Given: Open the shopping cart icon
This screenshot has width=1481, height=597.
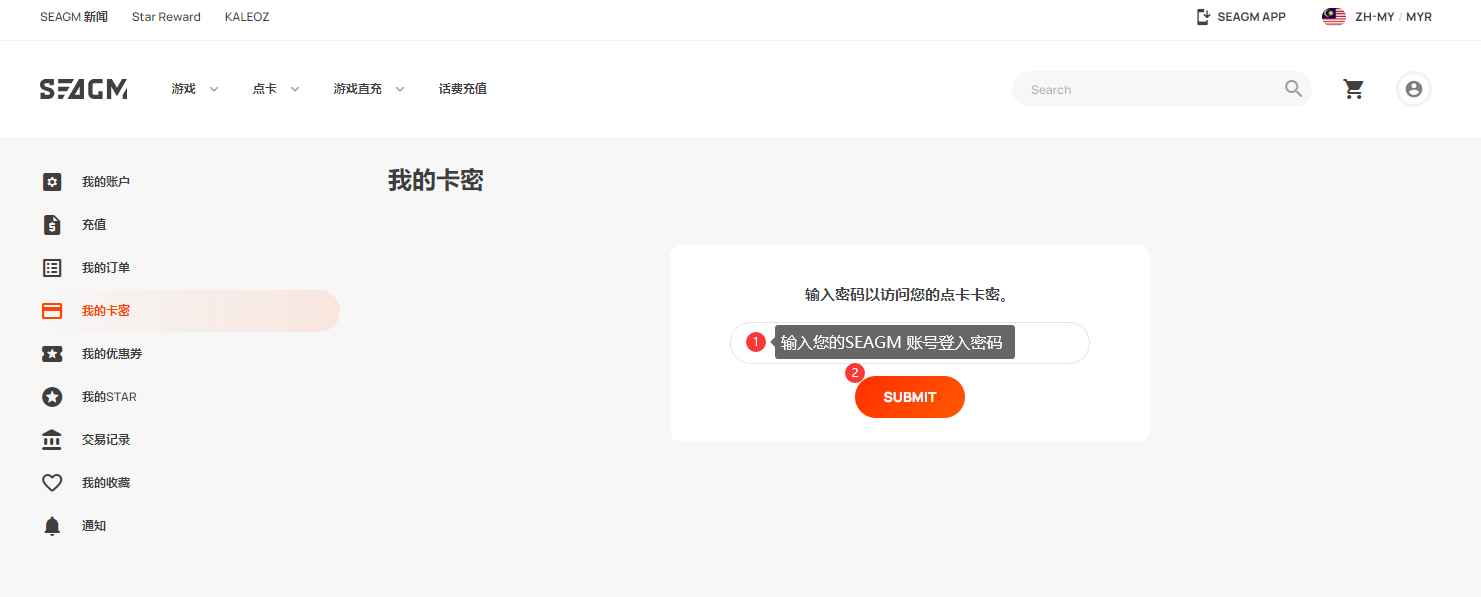Looking at the screenshot, I should [x=1354, y=89].
